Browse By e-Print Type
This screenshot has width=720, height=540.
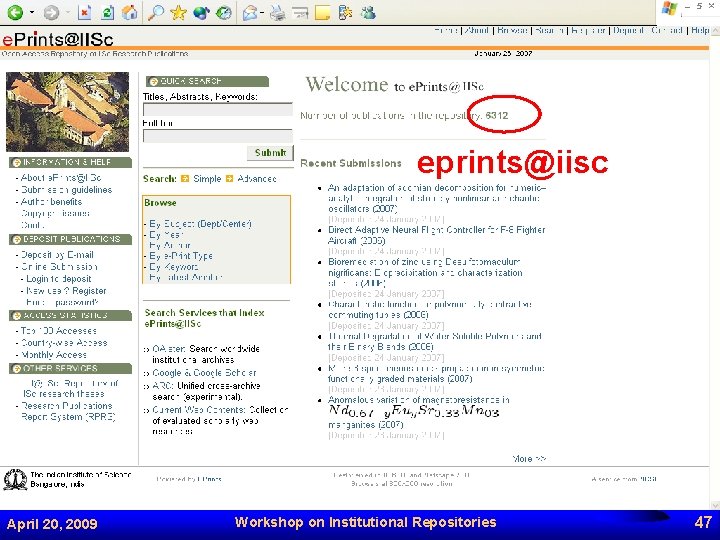(181, 256)
